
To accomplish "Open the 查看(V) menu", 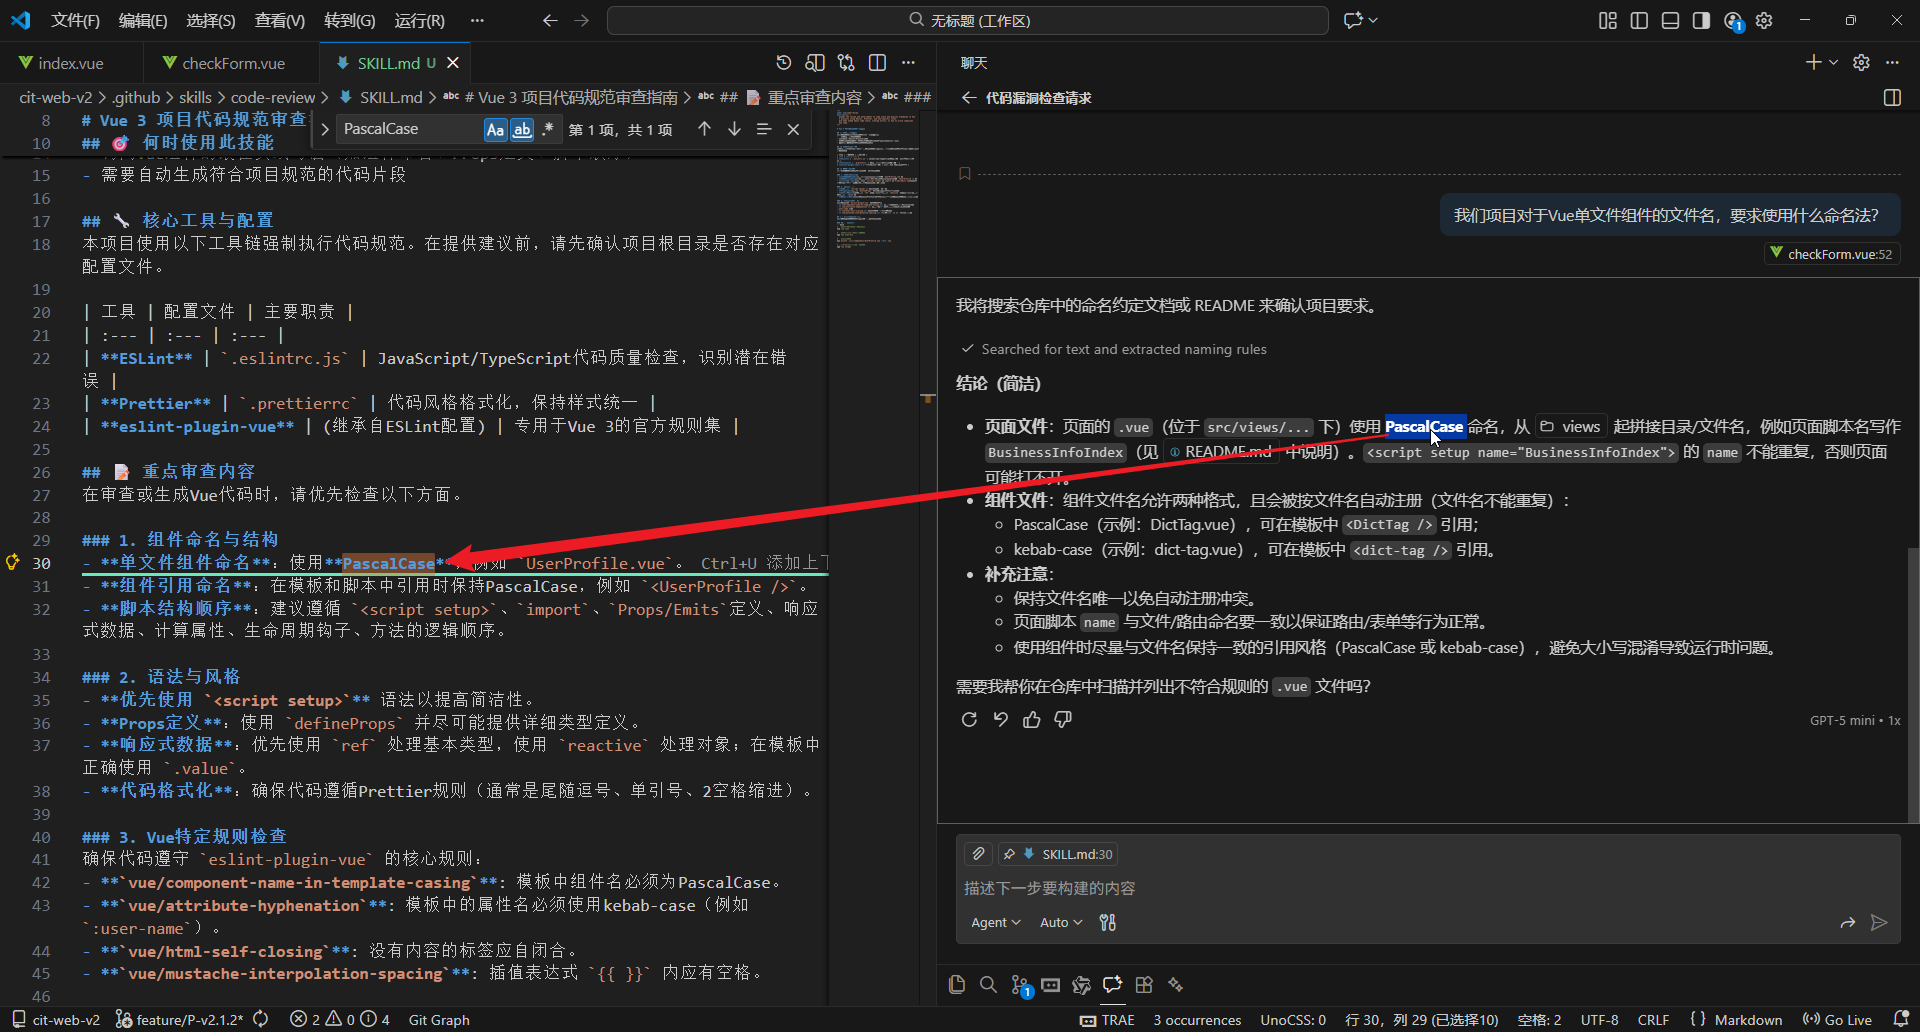I will (280, 20).
